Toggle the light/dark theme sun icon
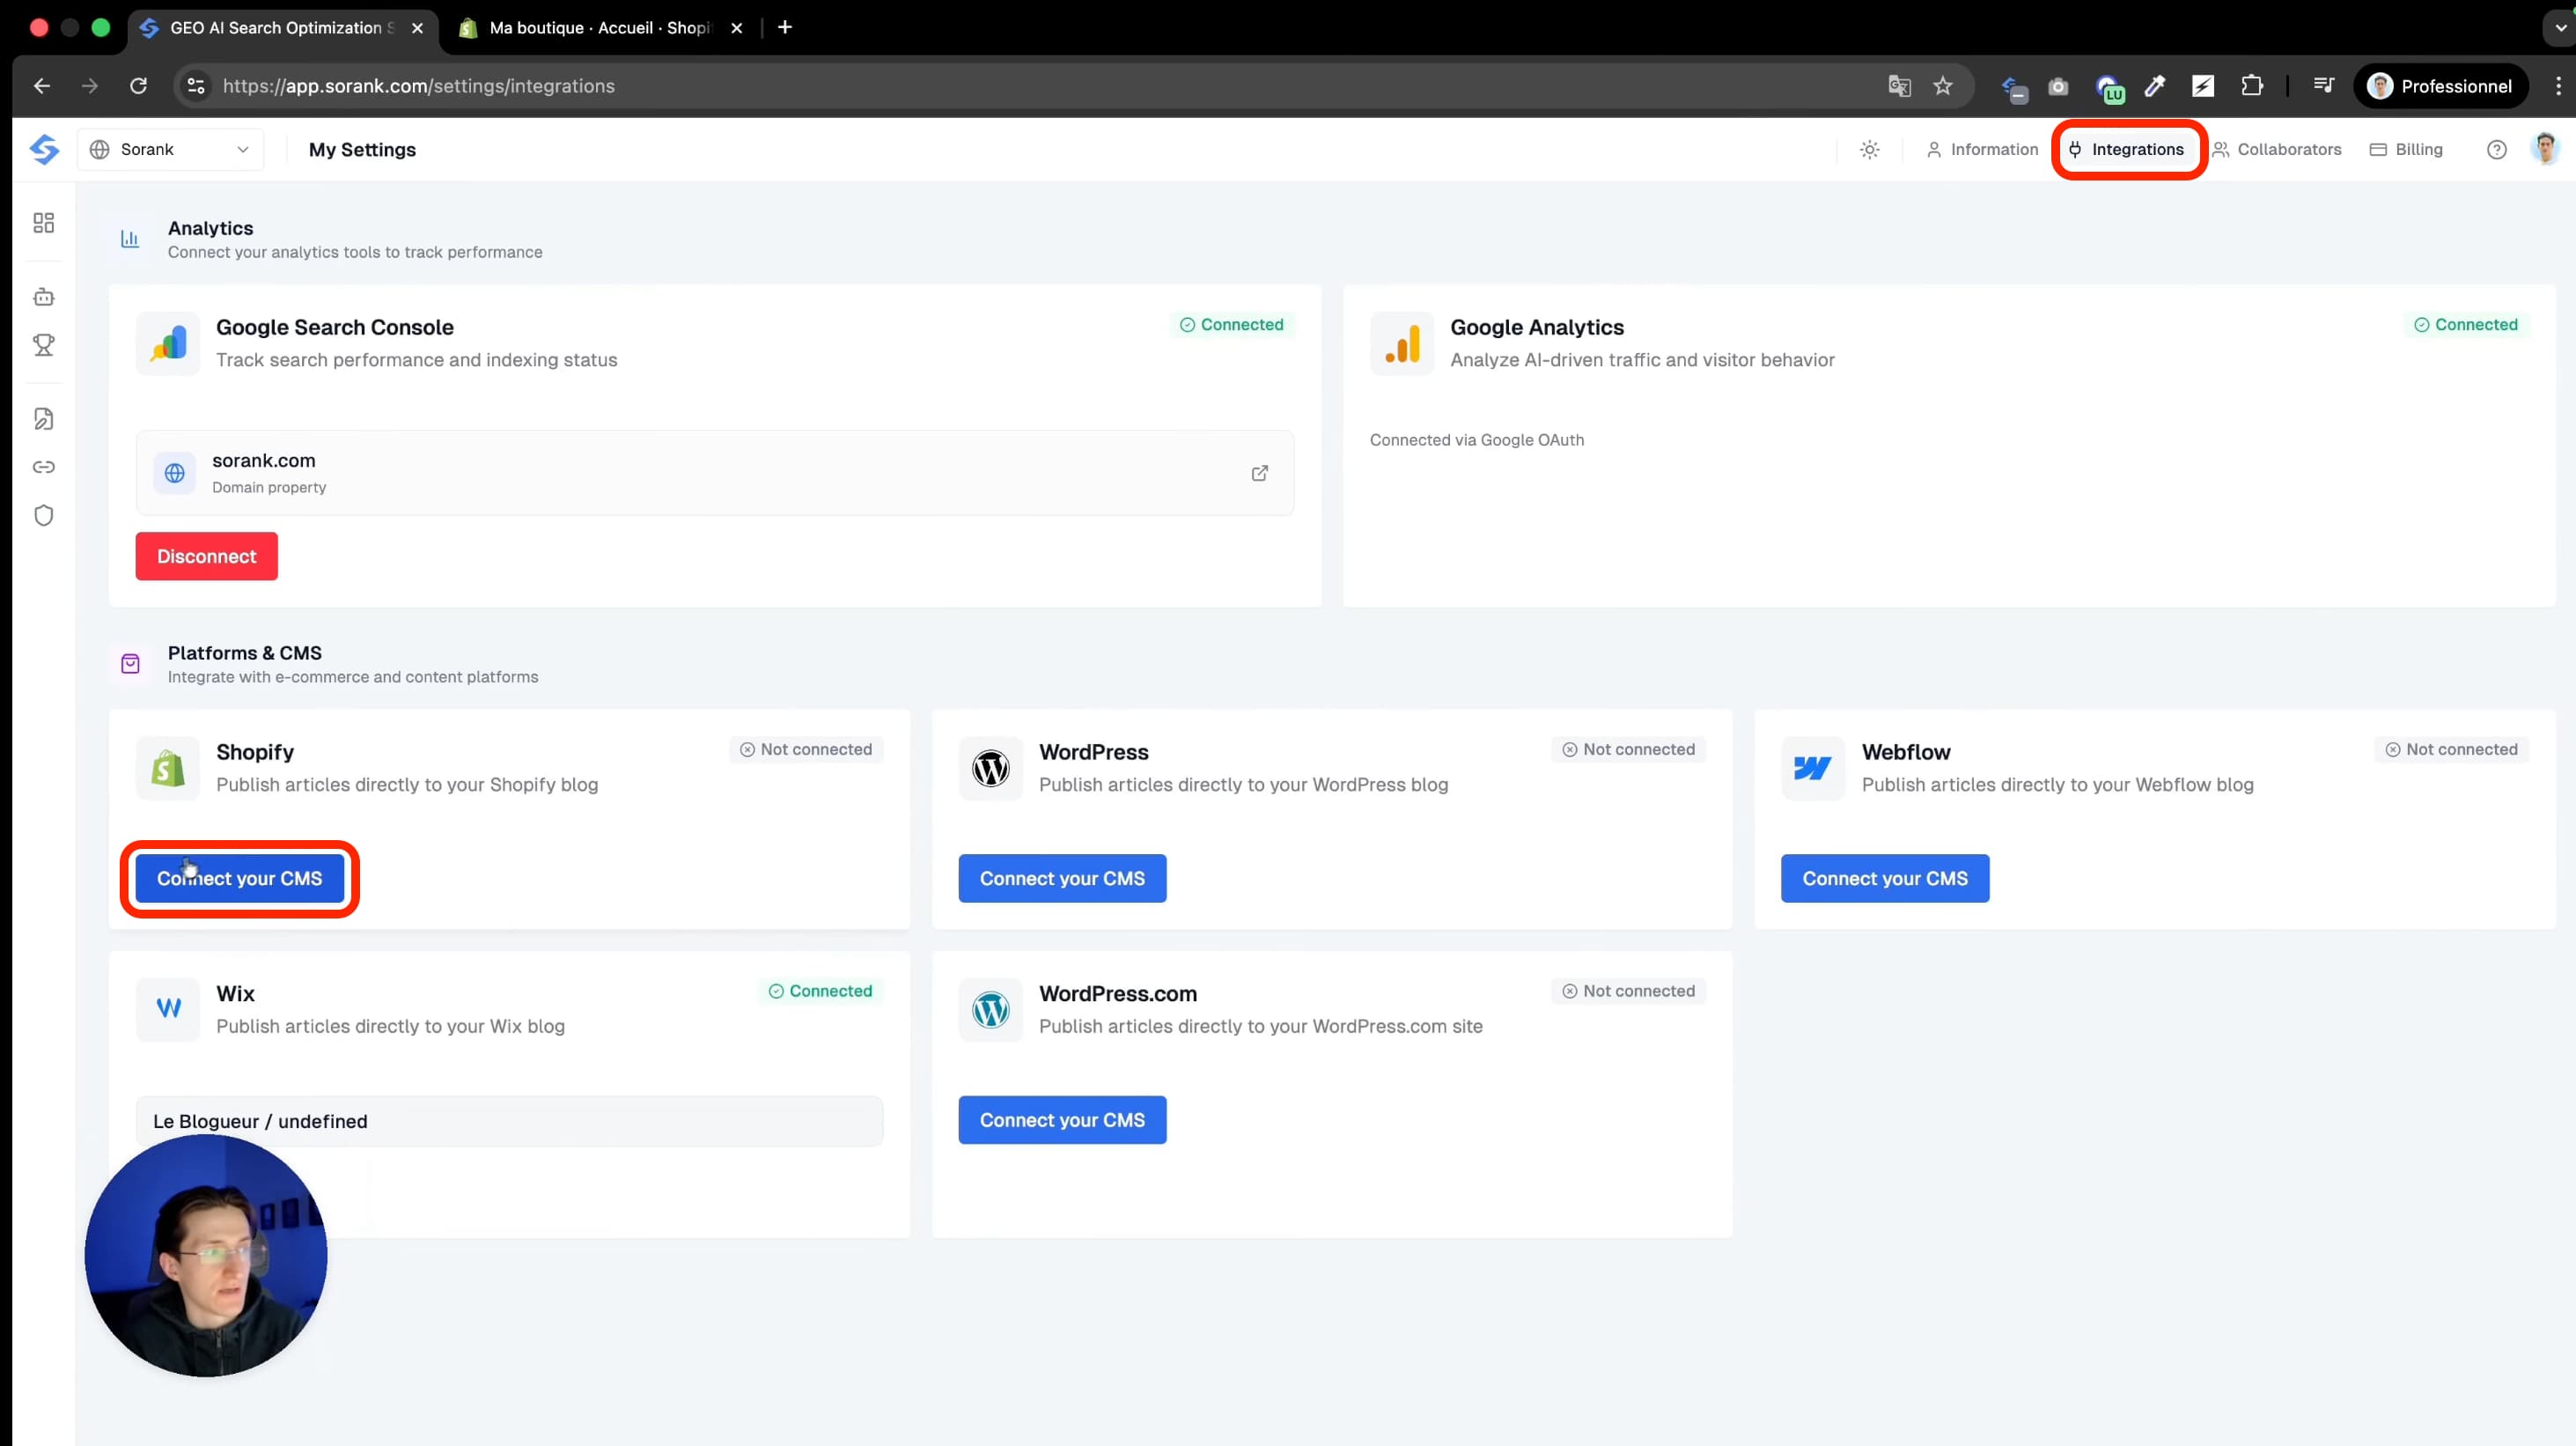Screen dimensions: 2576x1446 (1869, 149)
